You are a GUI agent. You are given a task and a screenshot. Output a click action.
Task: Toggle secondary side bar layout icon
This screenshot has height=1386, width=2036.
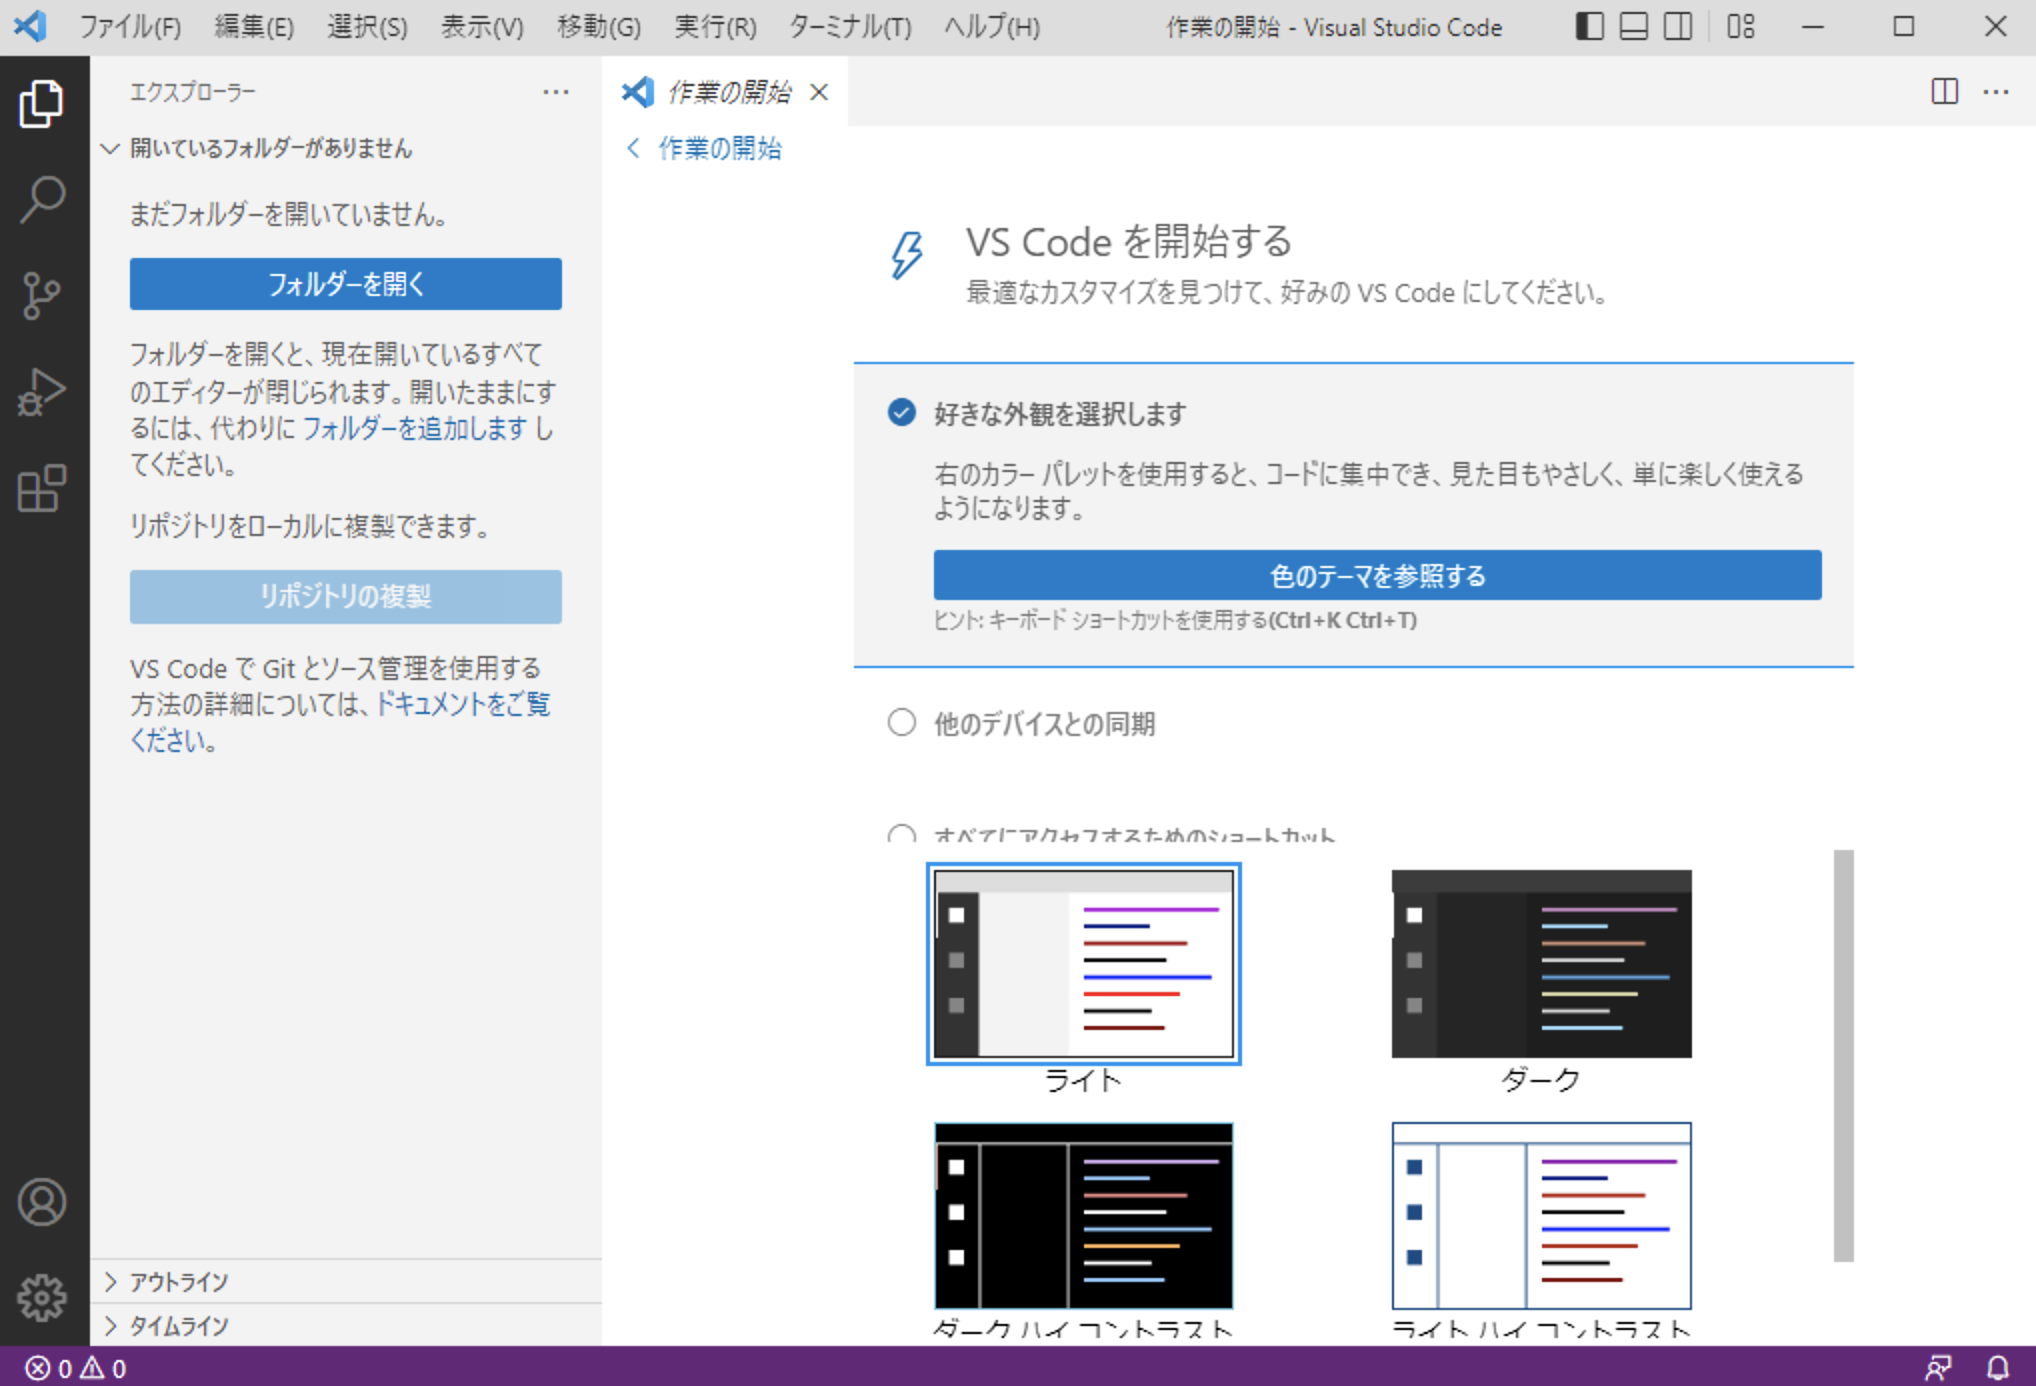pyautogui.click(x=1678, y=26)
